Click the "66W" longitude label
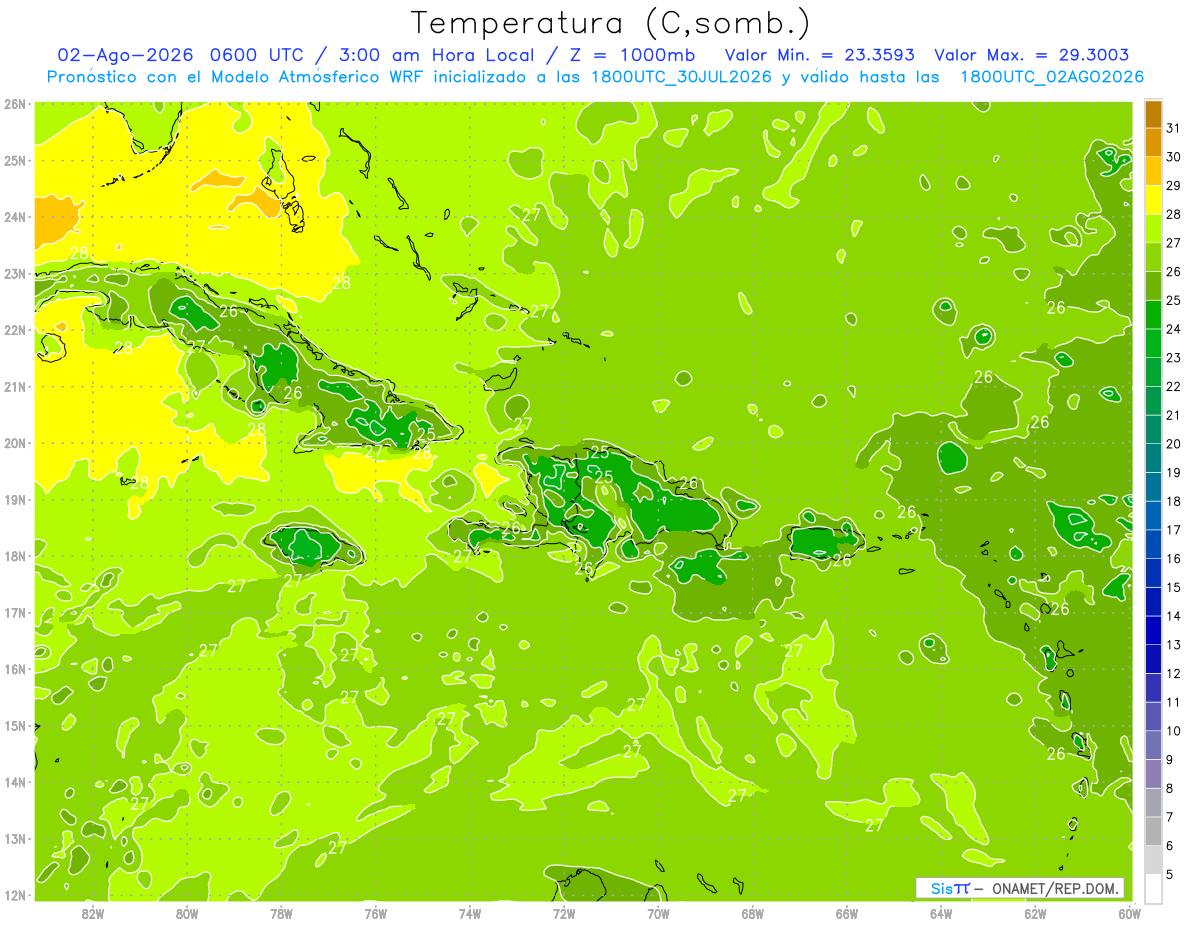 click(x=847, y=913)
